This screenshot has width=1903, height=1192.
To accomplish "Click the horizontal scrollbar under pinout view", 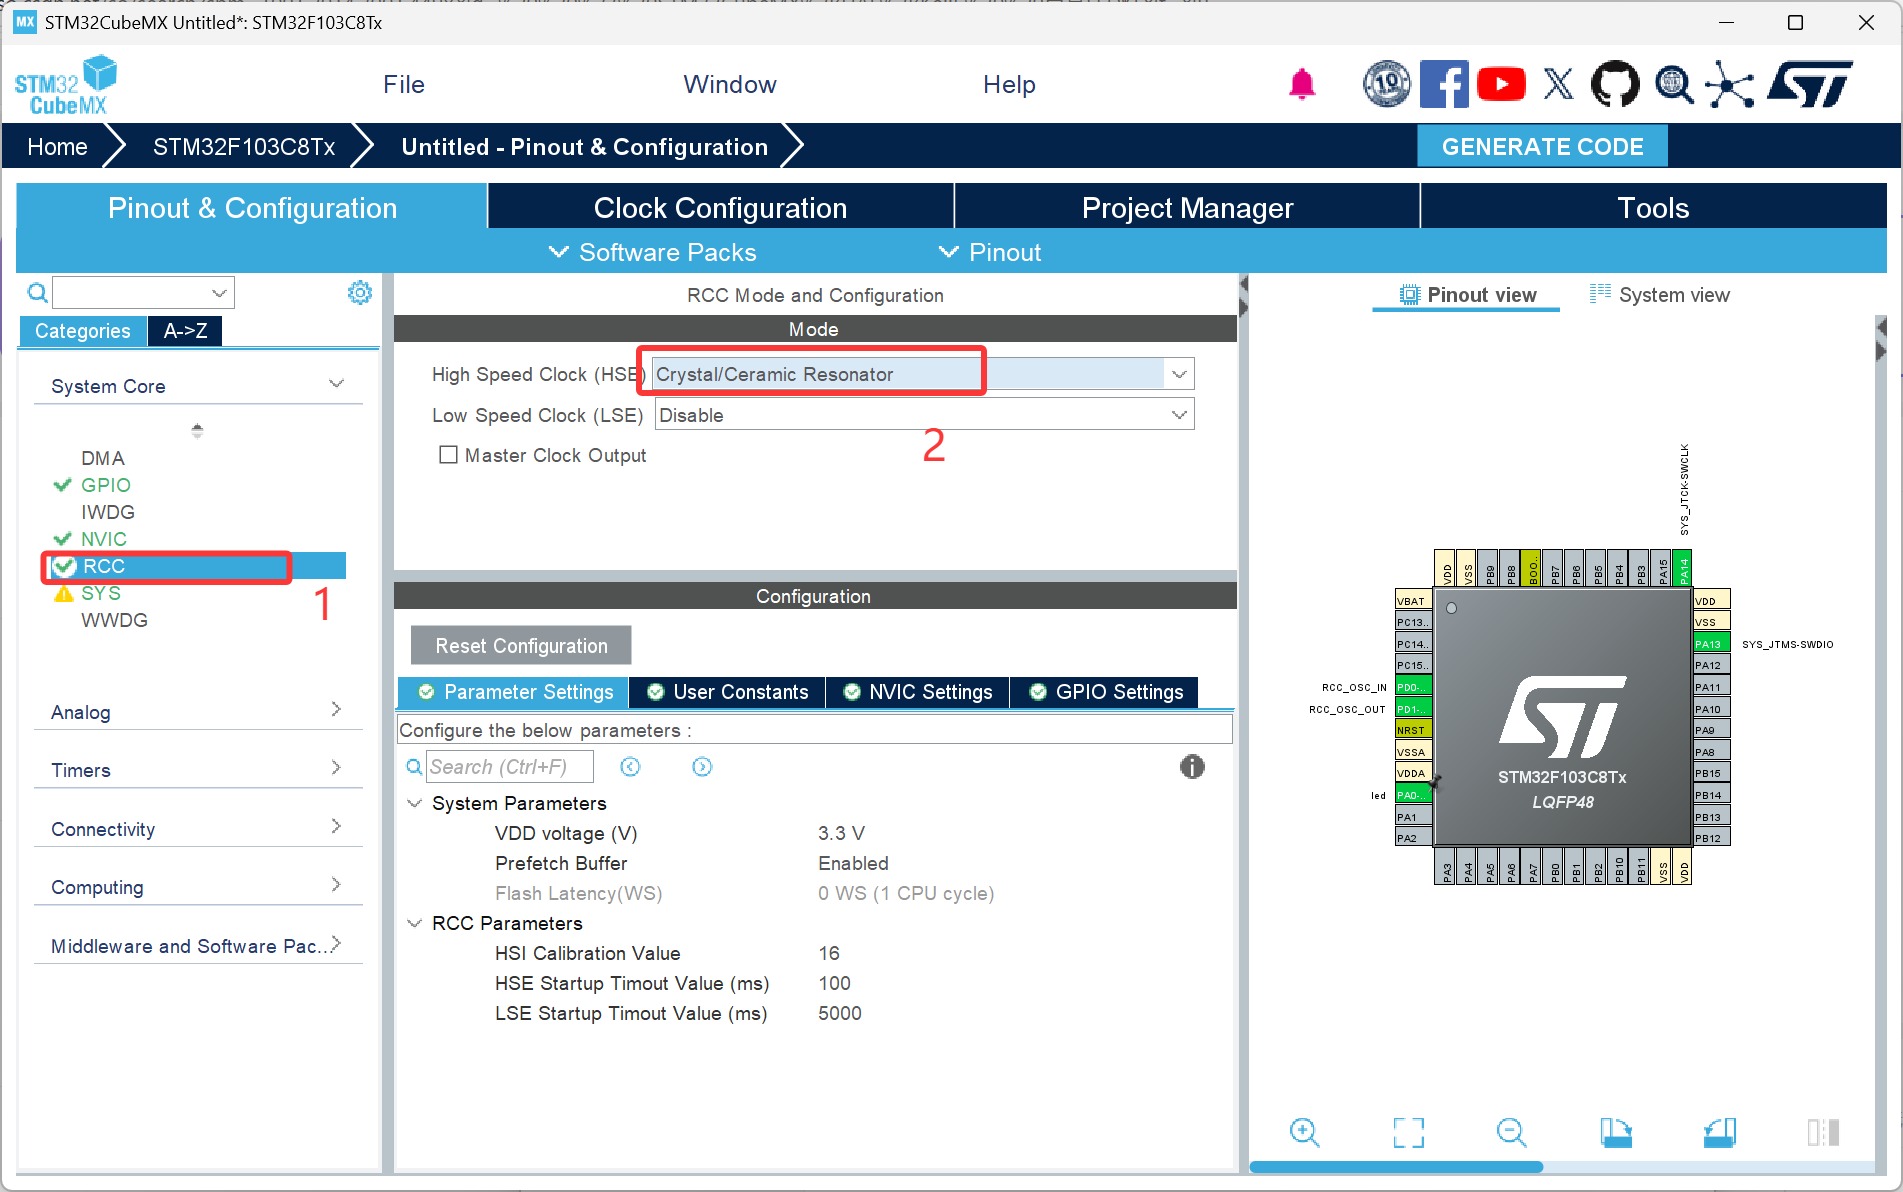I will tap(1396, 1167).
